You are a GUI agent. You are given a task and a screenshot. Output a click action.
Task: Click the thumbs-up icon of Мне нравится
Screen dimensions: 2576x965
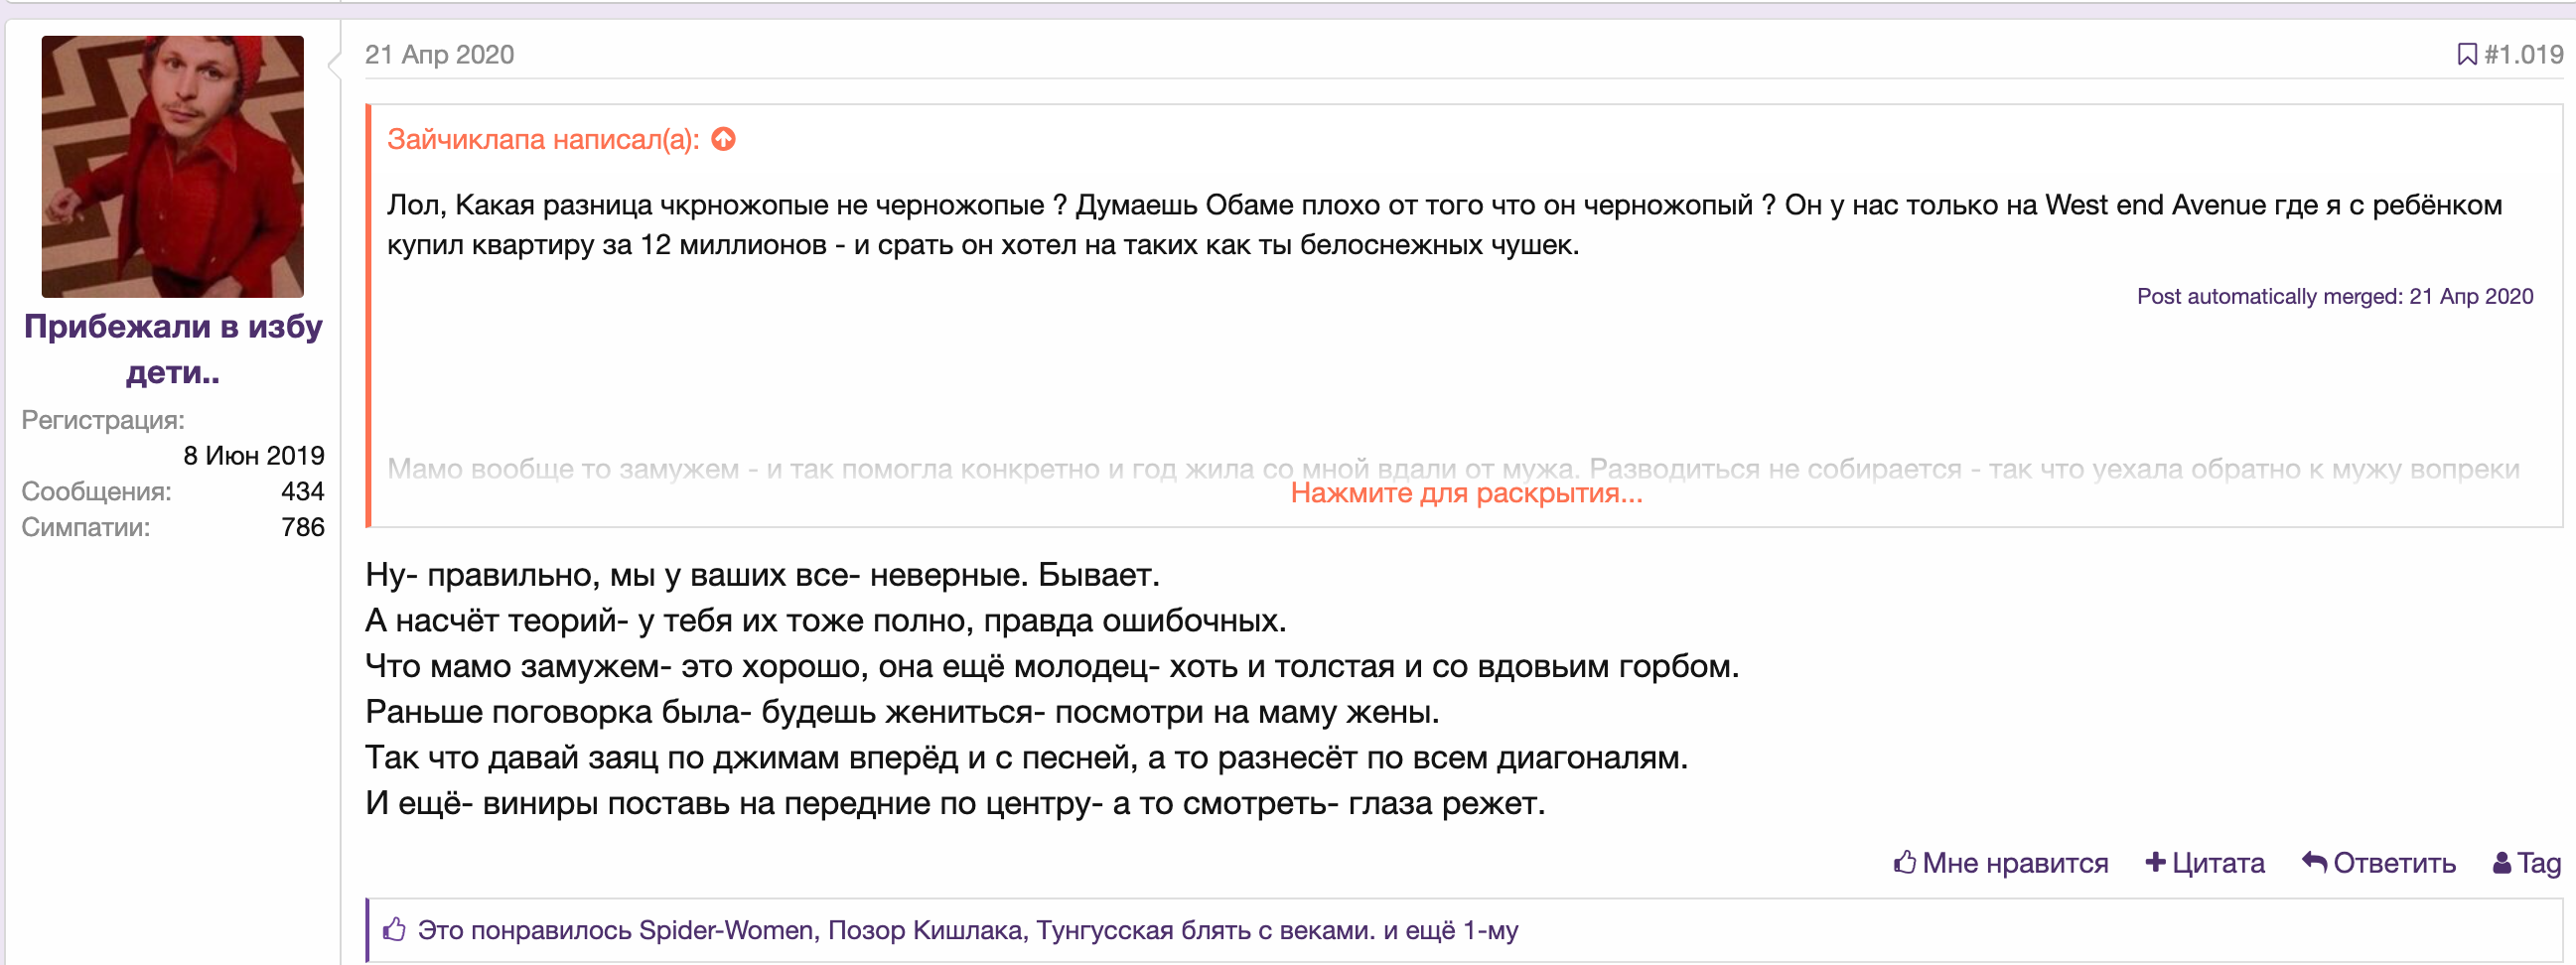click(x=1904, y=862)
